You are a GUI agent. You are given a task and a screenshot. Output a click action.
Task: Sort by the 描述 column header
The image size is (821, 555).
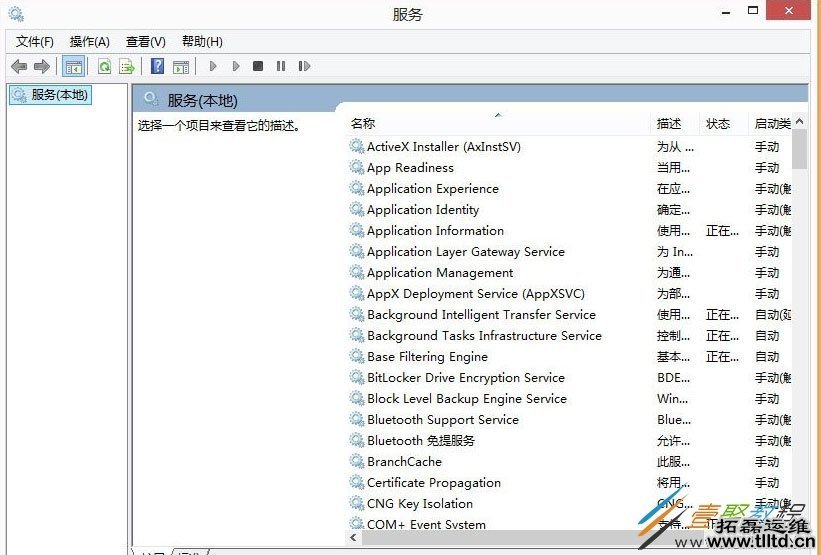click(674, 124)
